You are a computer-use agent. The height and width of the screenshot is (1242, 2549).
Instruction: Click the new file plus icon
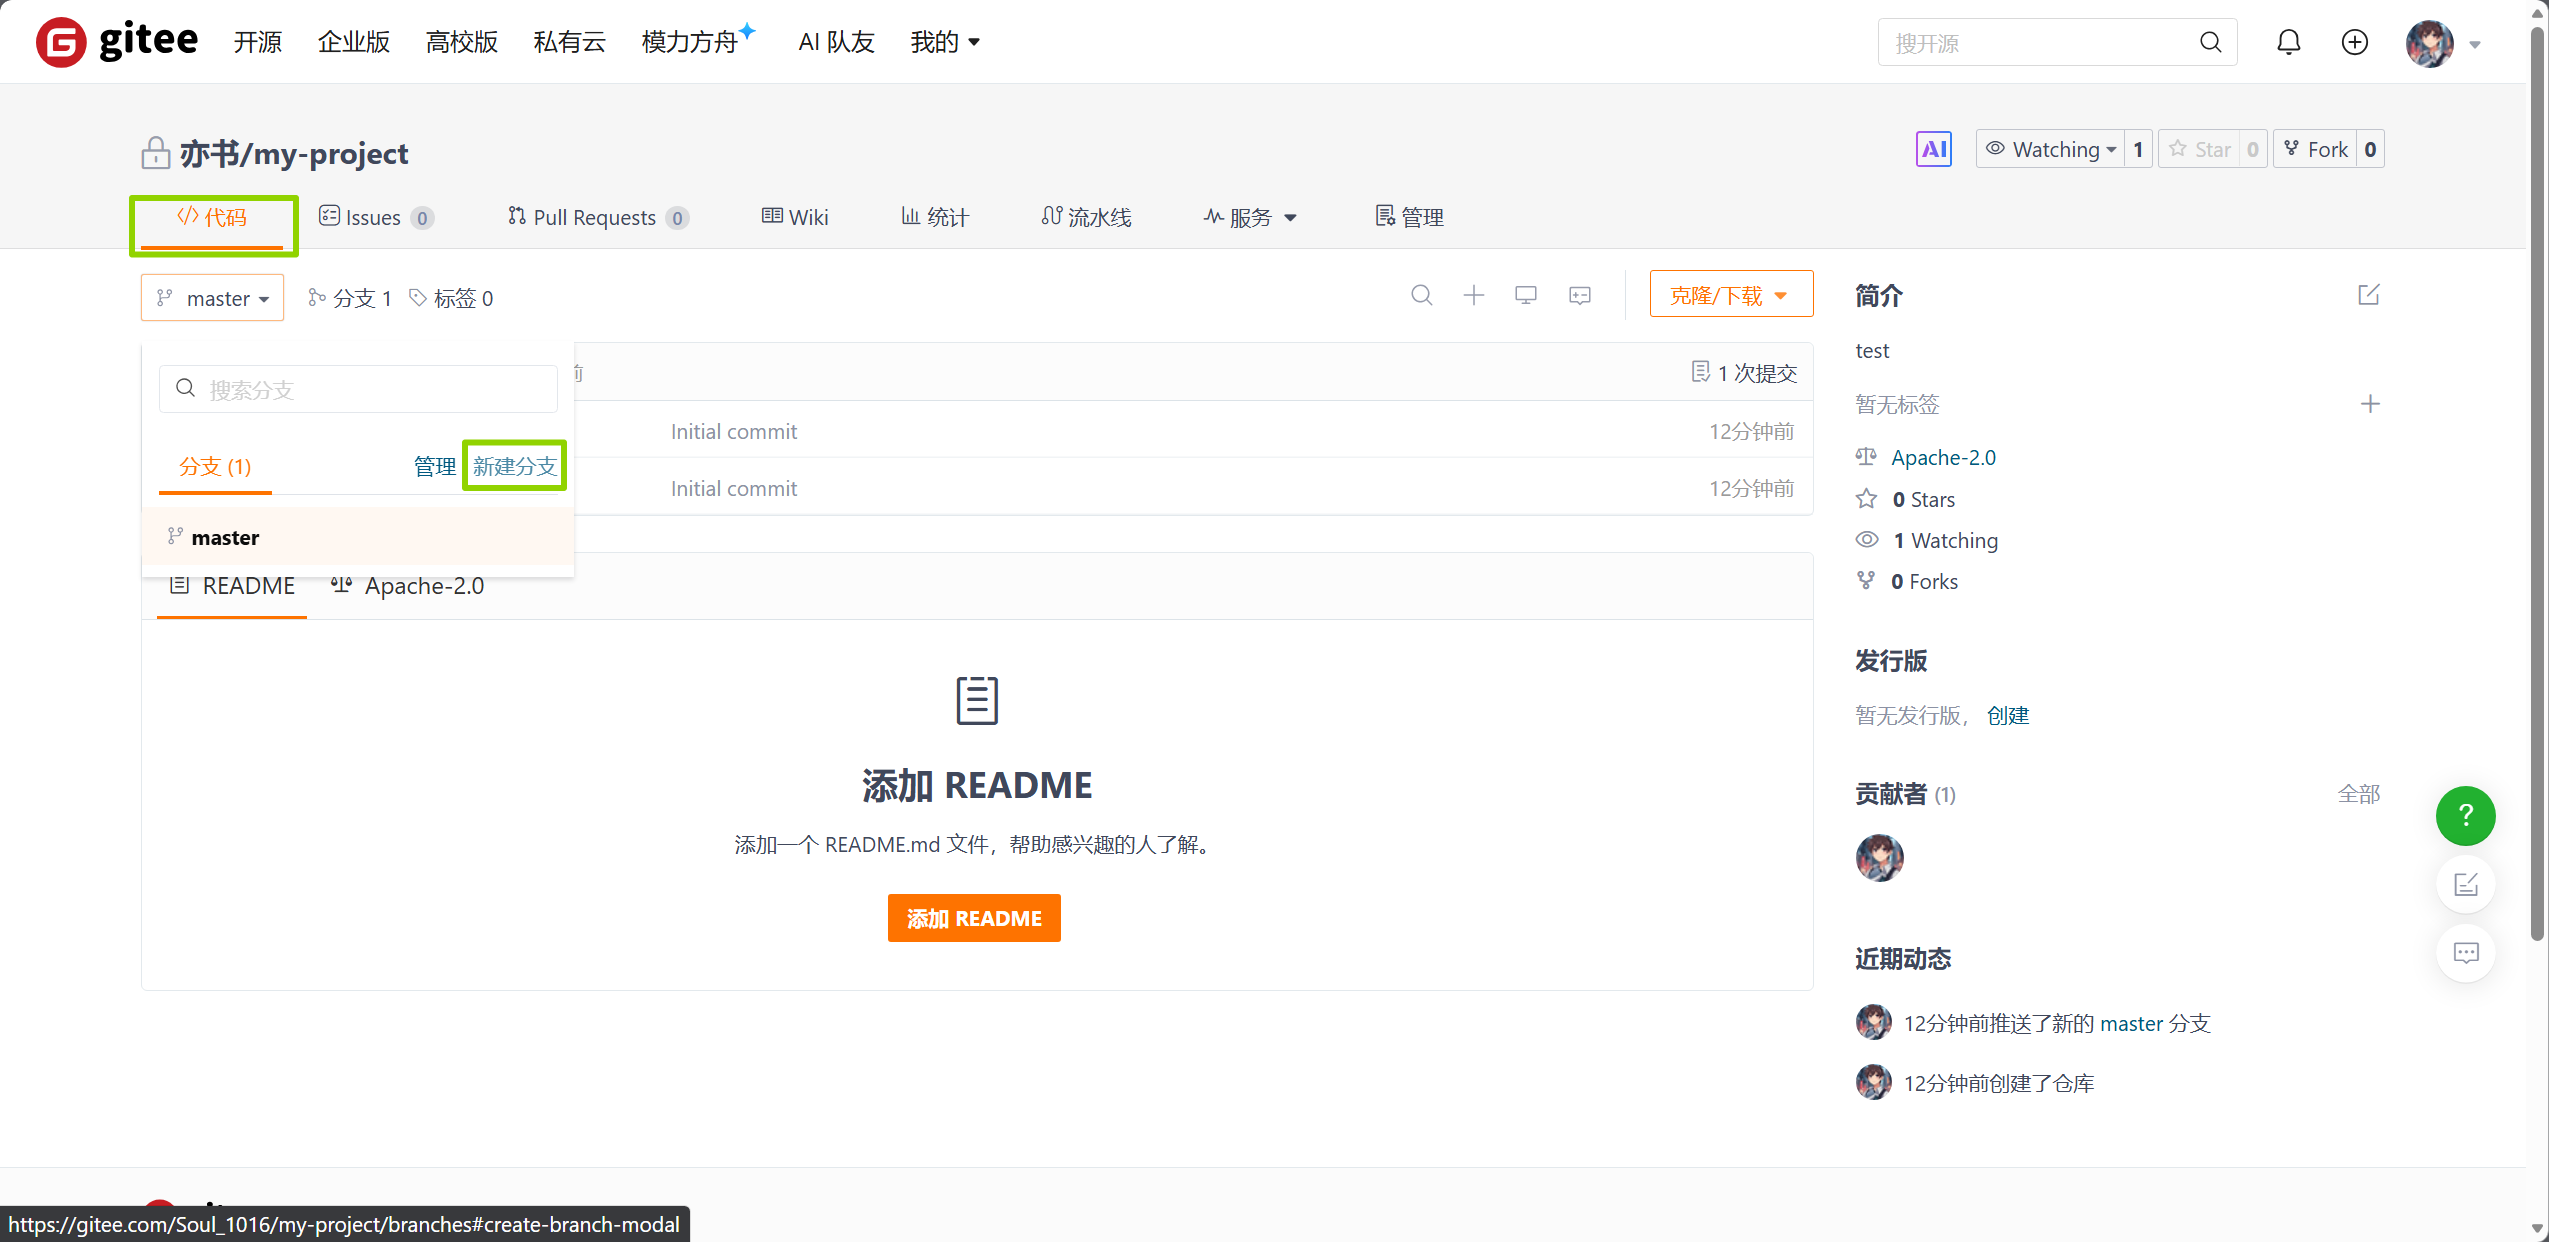point(1473,295)
